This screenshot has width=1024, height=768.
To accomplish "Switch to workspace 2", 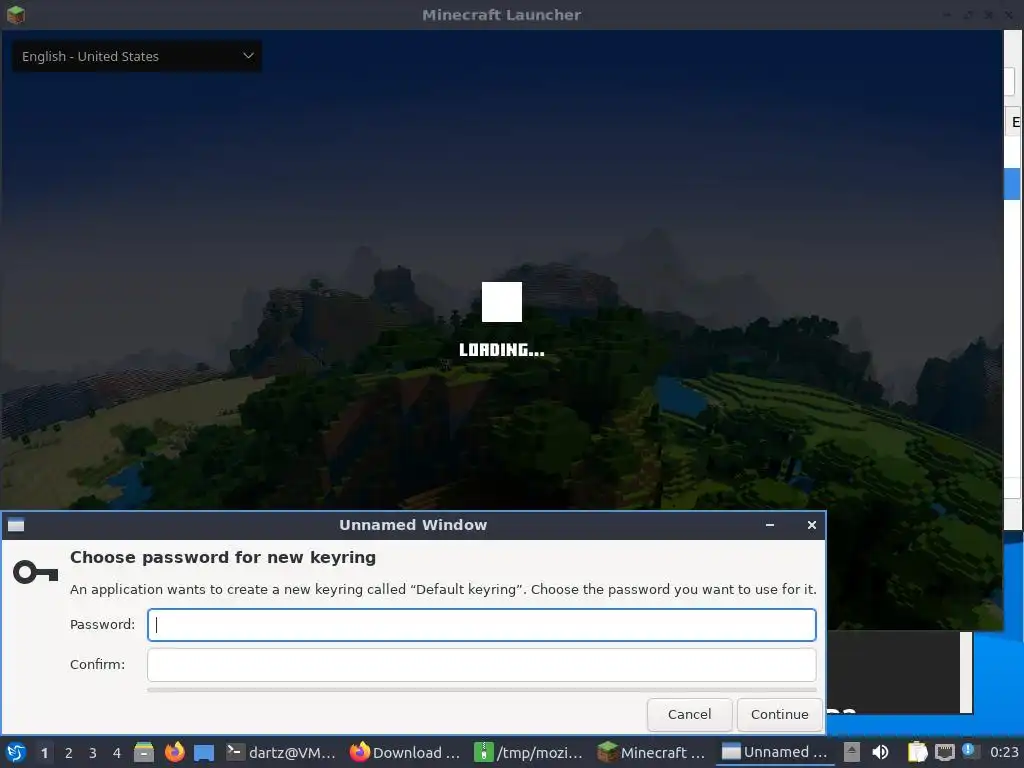I will (69, 753).
